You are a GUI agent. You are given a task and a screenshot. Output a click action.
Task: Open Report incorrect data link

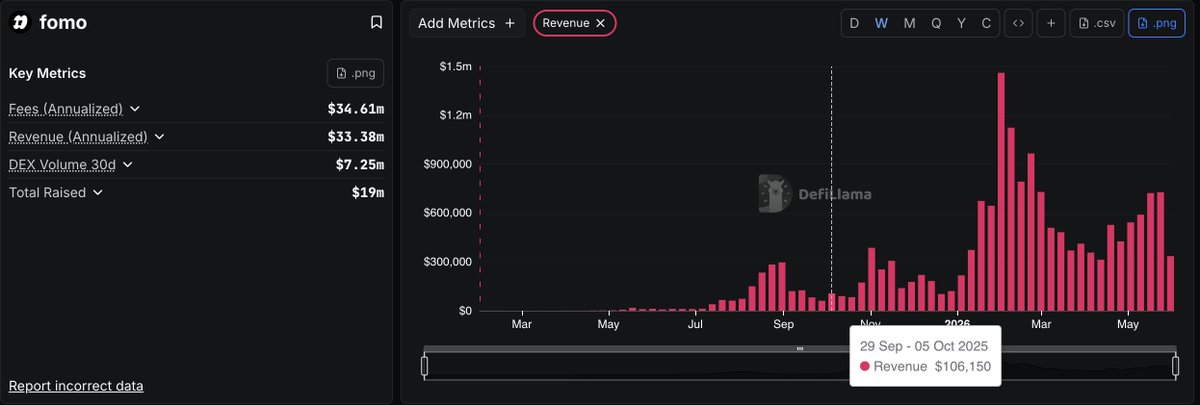[x=76, y=385]
